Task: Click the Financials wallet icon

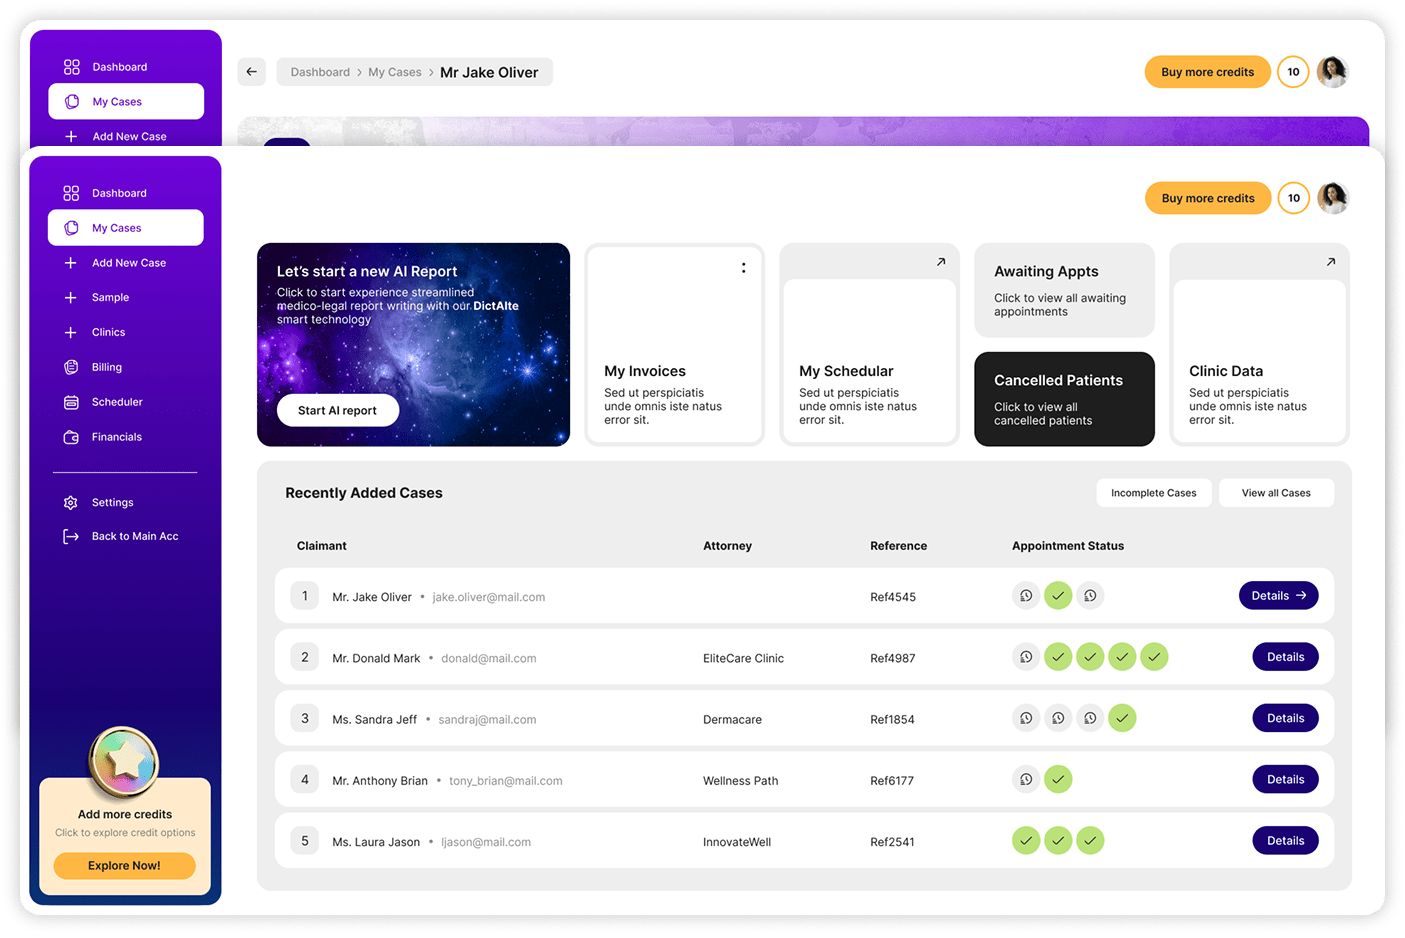Action: pos(71,437)
